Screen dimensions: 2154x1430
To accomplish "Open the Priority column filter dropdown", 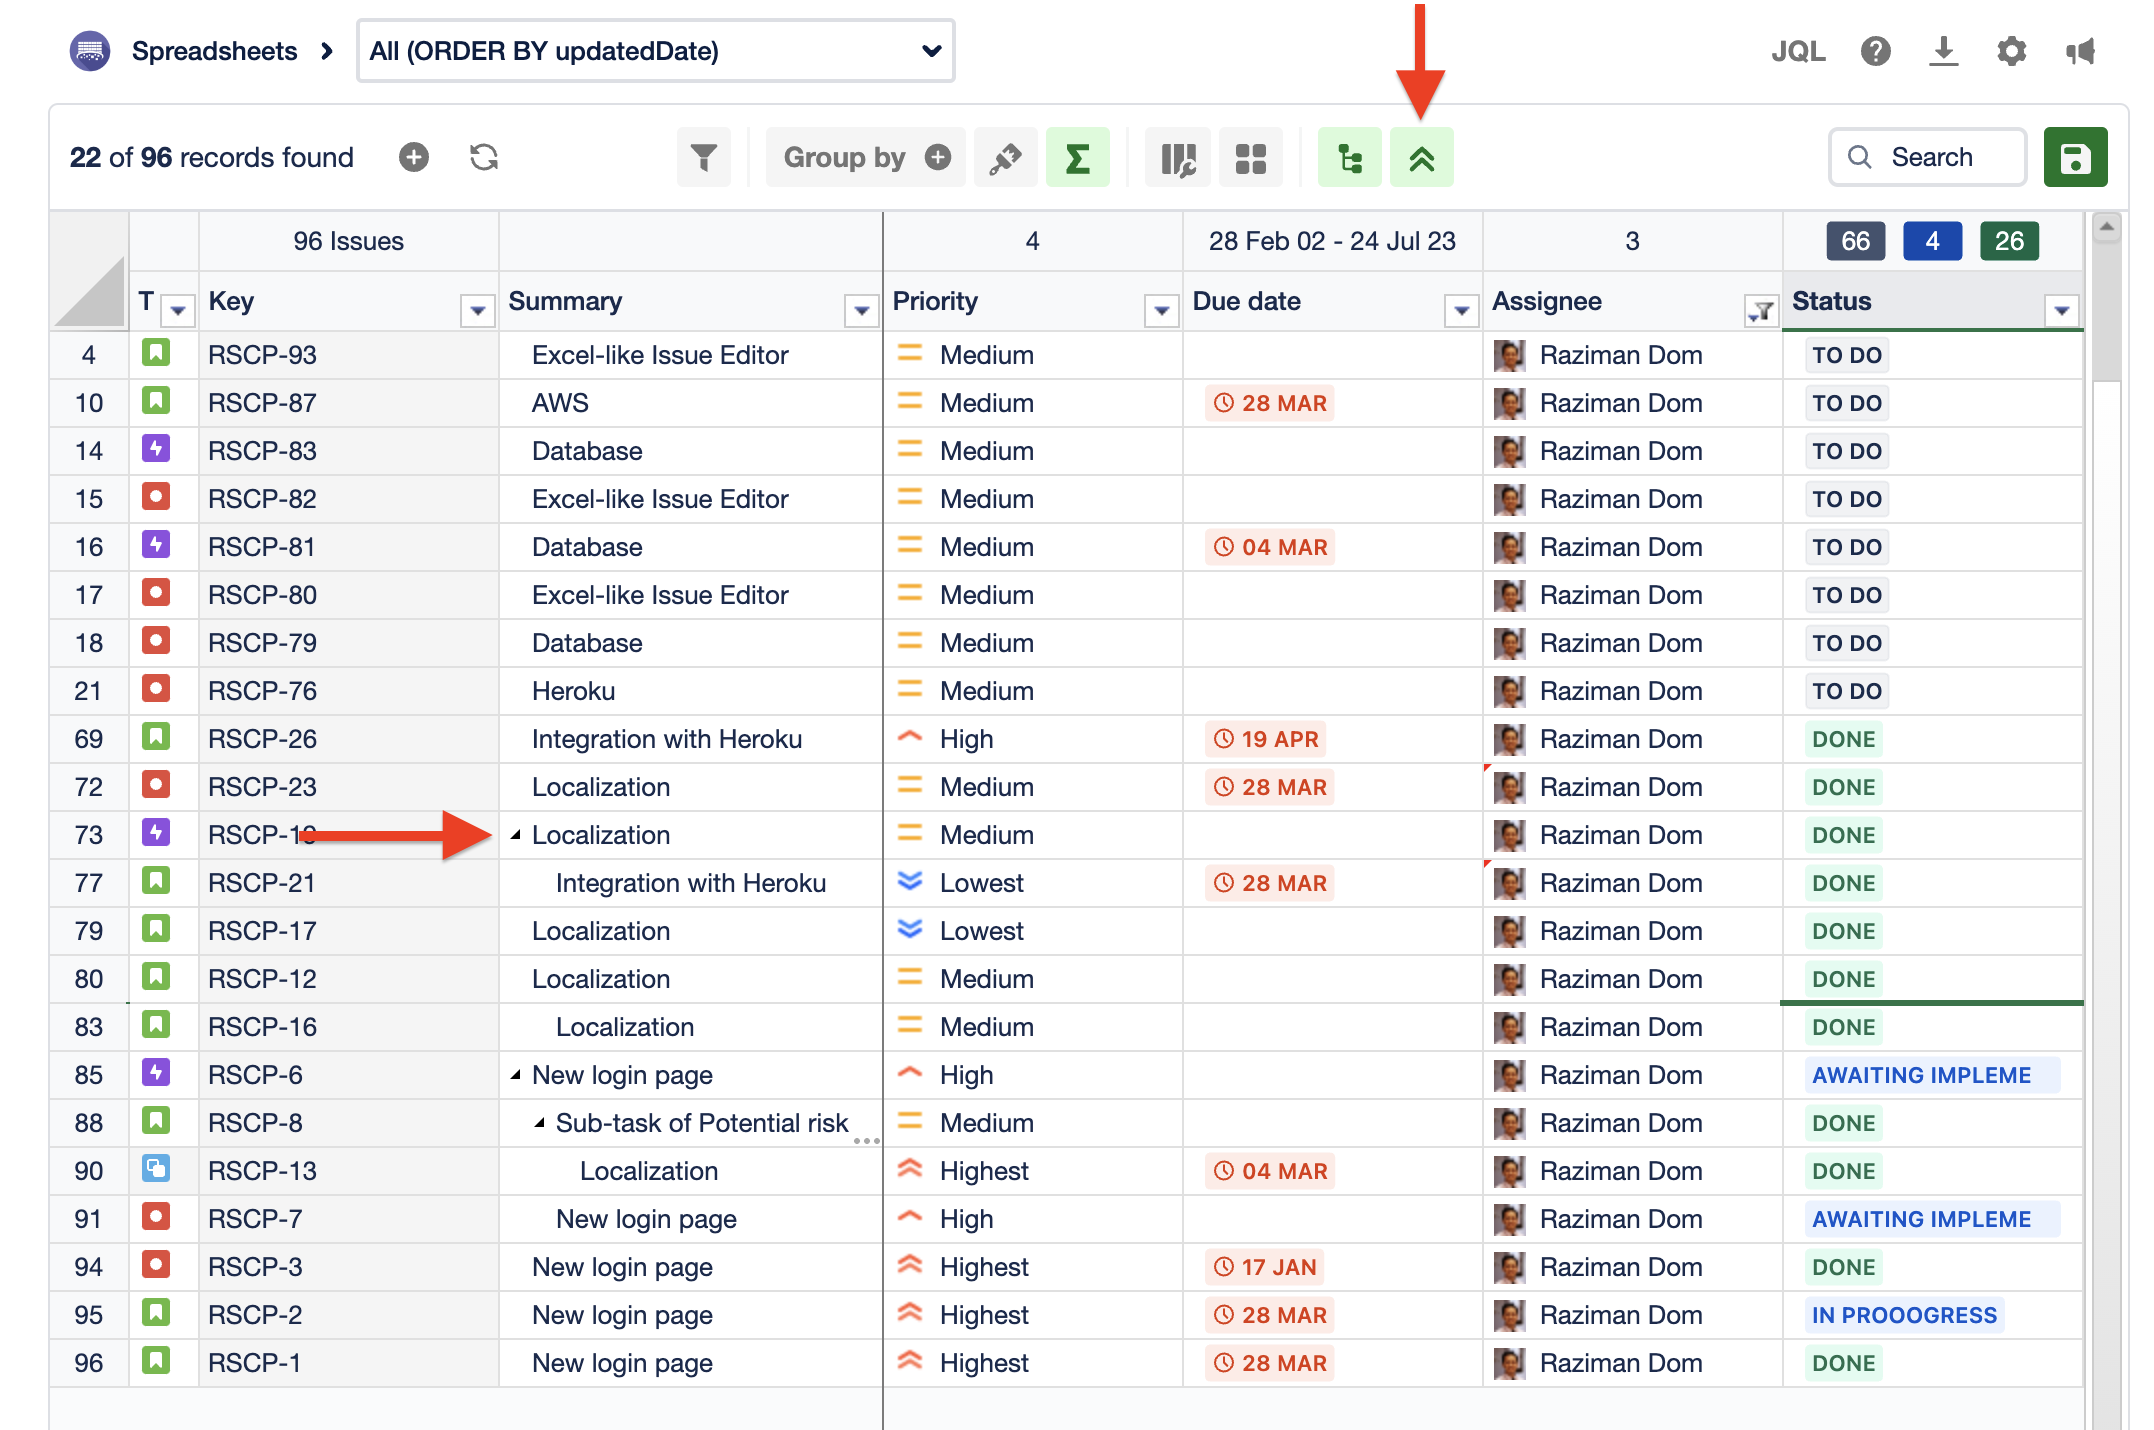I will [x=1160, y=311].
